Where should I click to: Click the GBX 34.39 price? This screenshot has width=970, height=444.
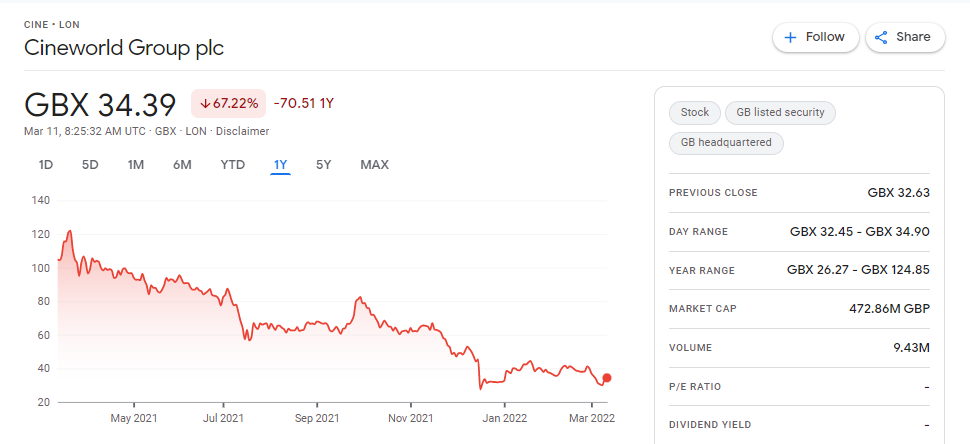point(100,105)
